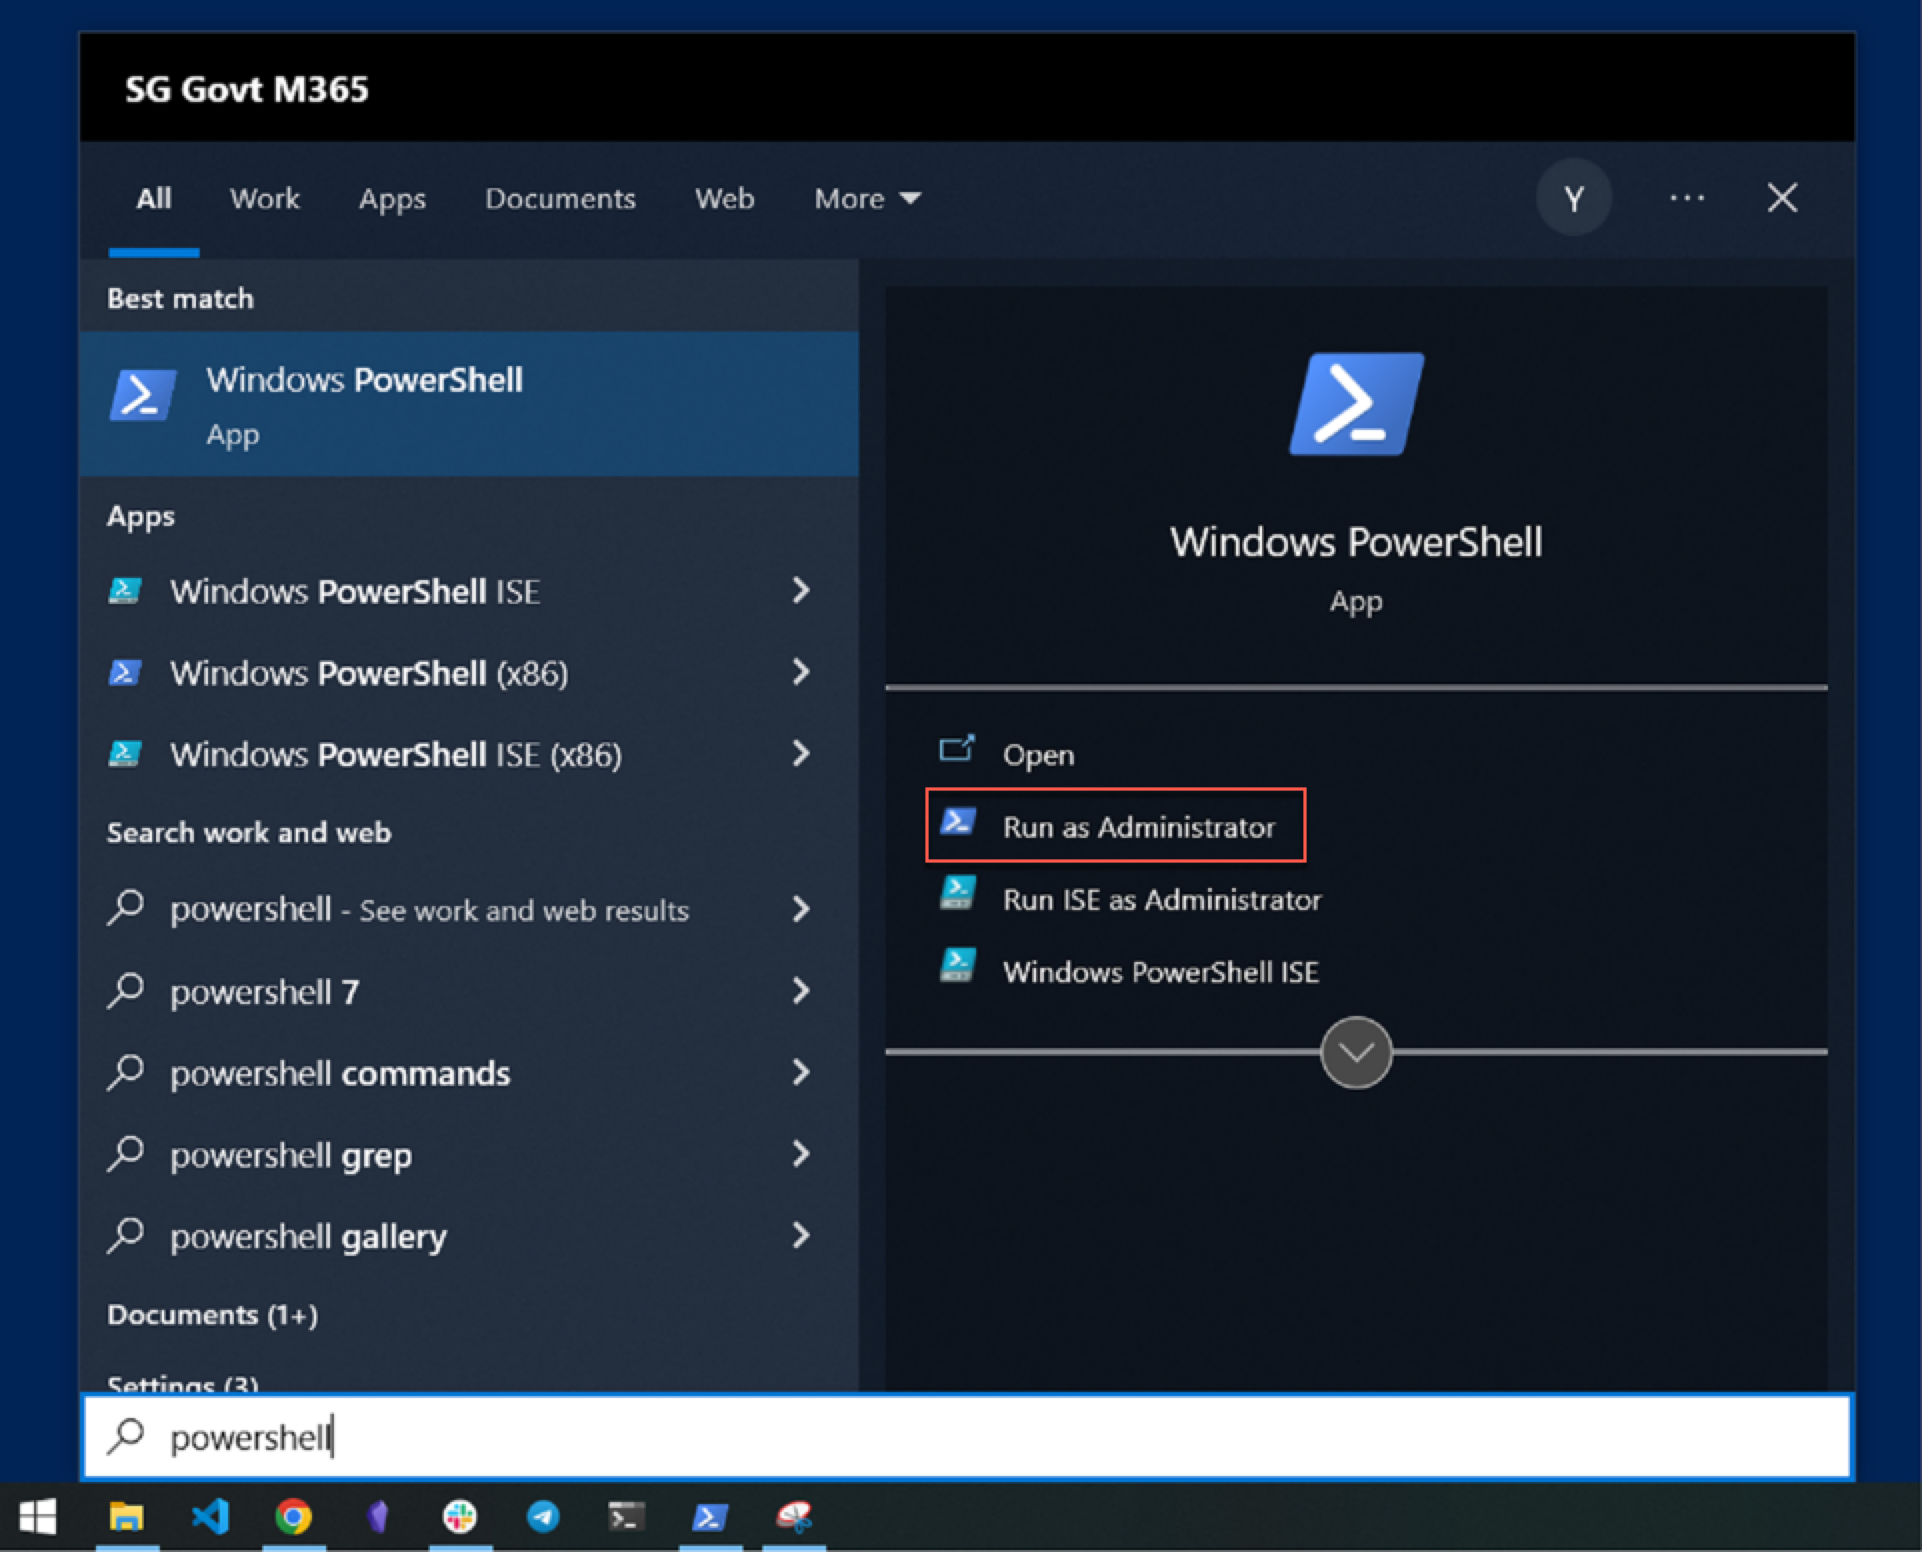Expand Windows PowerShell (x86) result arrow
1922x1552 pixels.
[x=801, y=672]
